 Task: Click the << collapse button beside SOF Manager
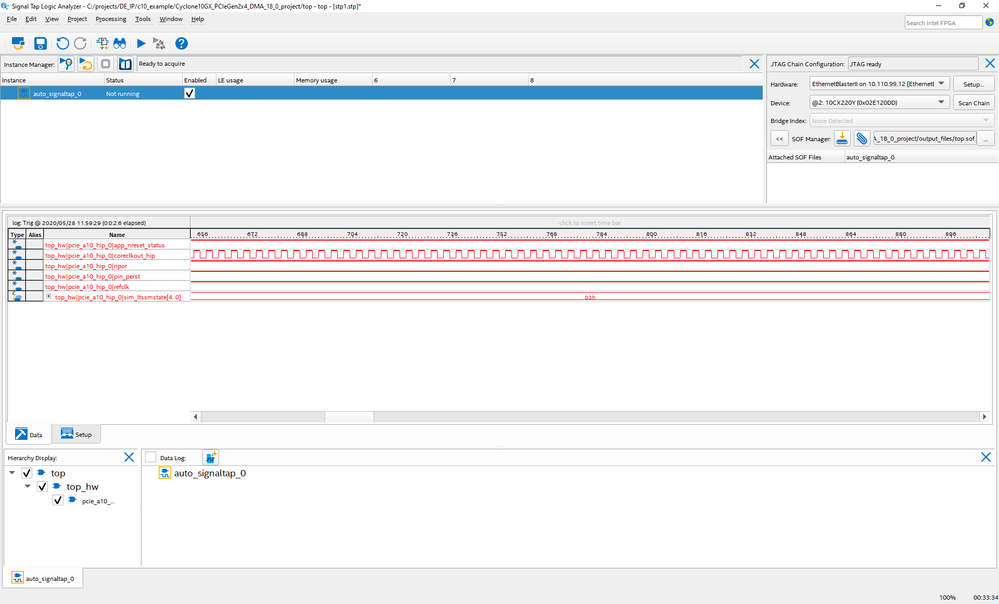[x=779, y=138]
